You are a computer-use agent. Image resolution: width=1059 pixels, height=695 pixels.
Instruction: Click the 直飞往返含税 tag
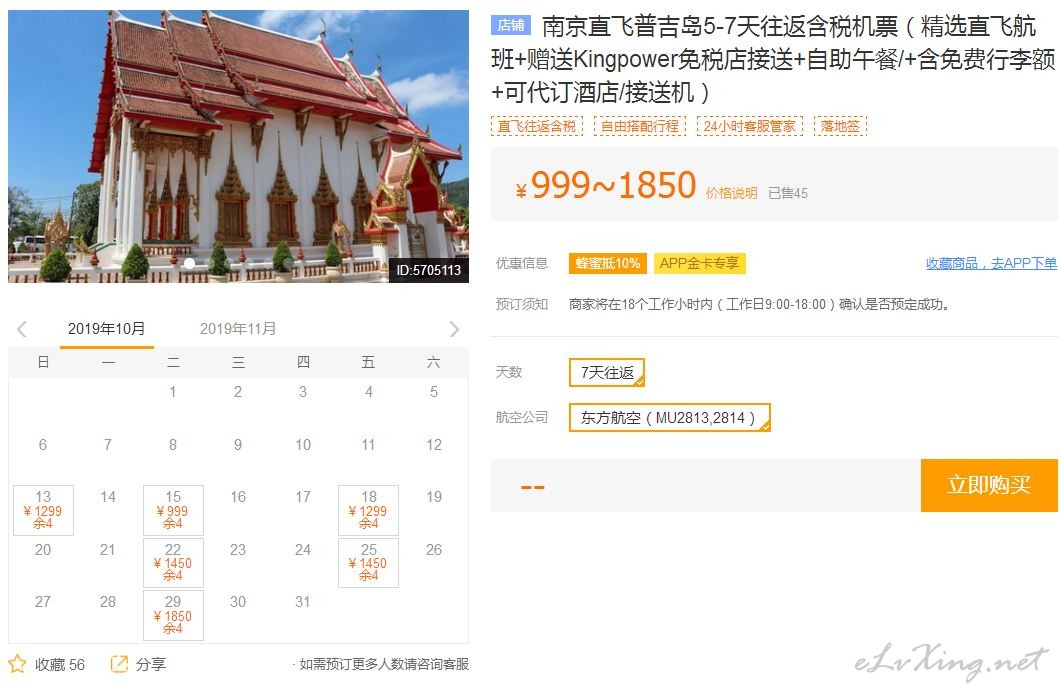coord(536,126)
